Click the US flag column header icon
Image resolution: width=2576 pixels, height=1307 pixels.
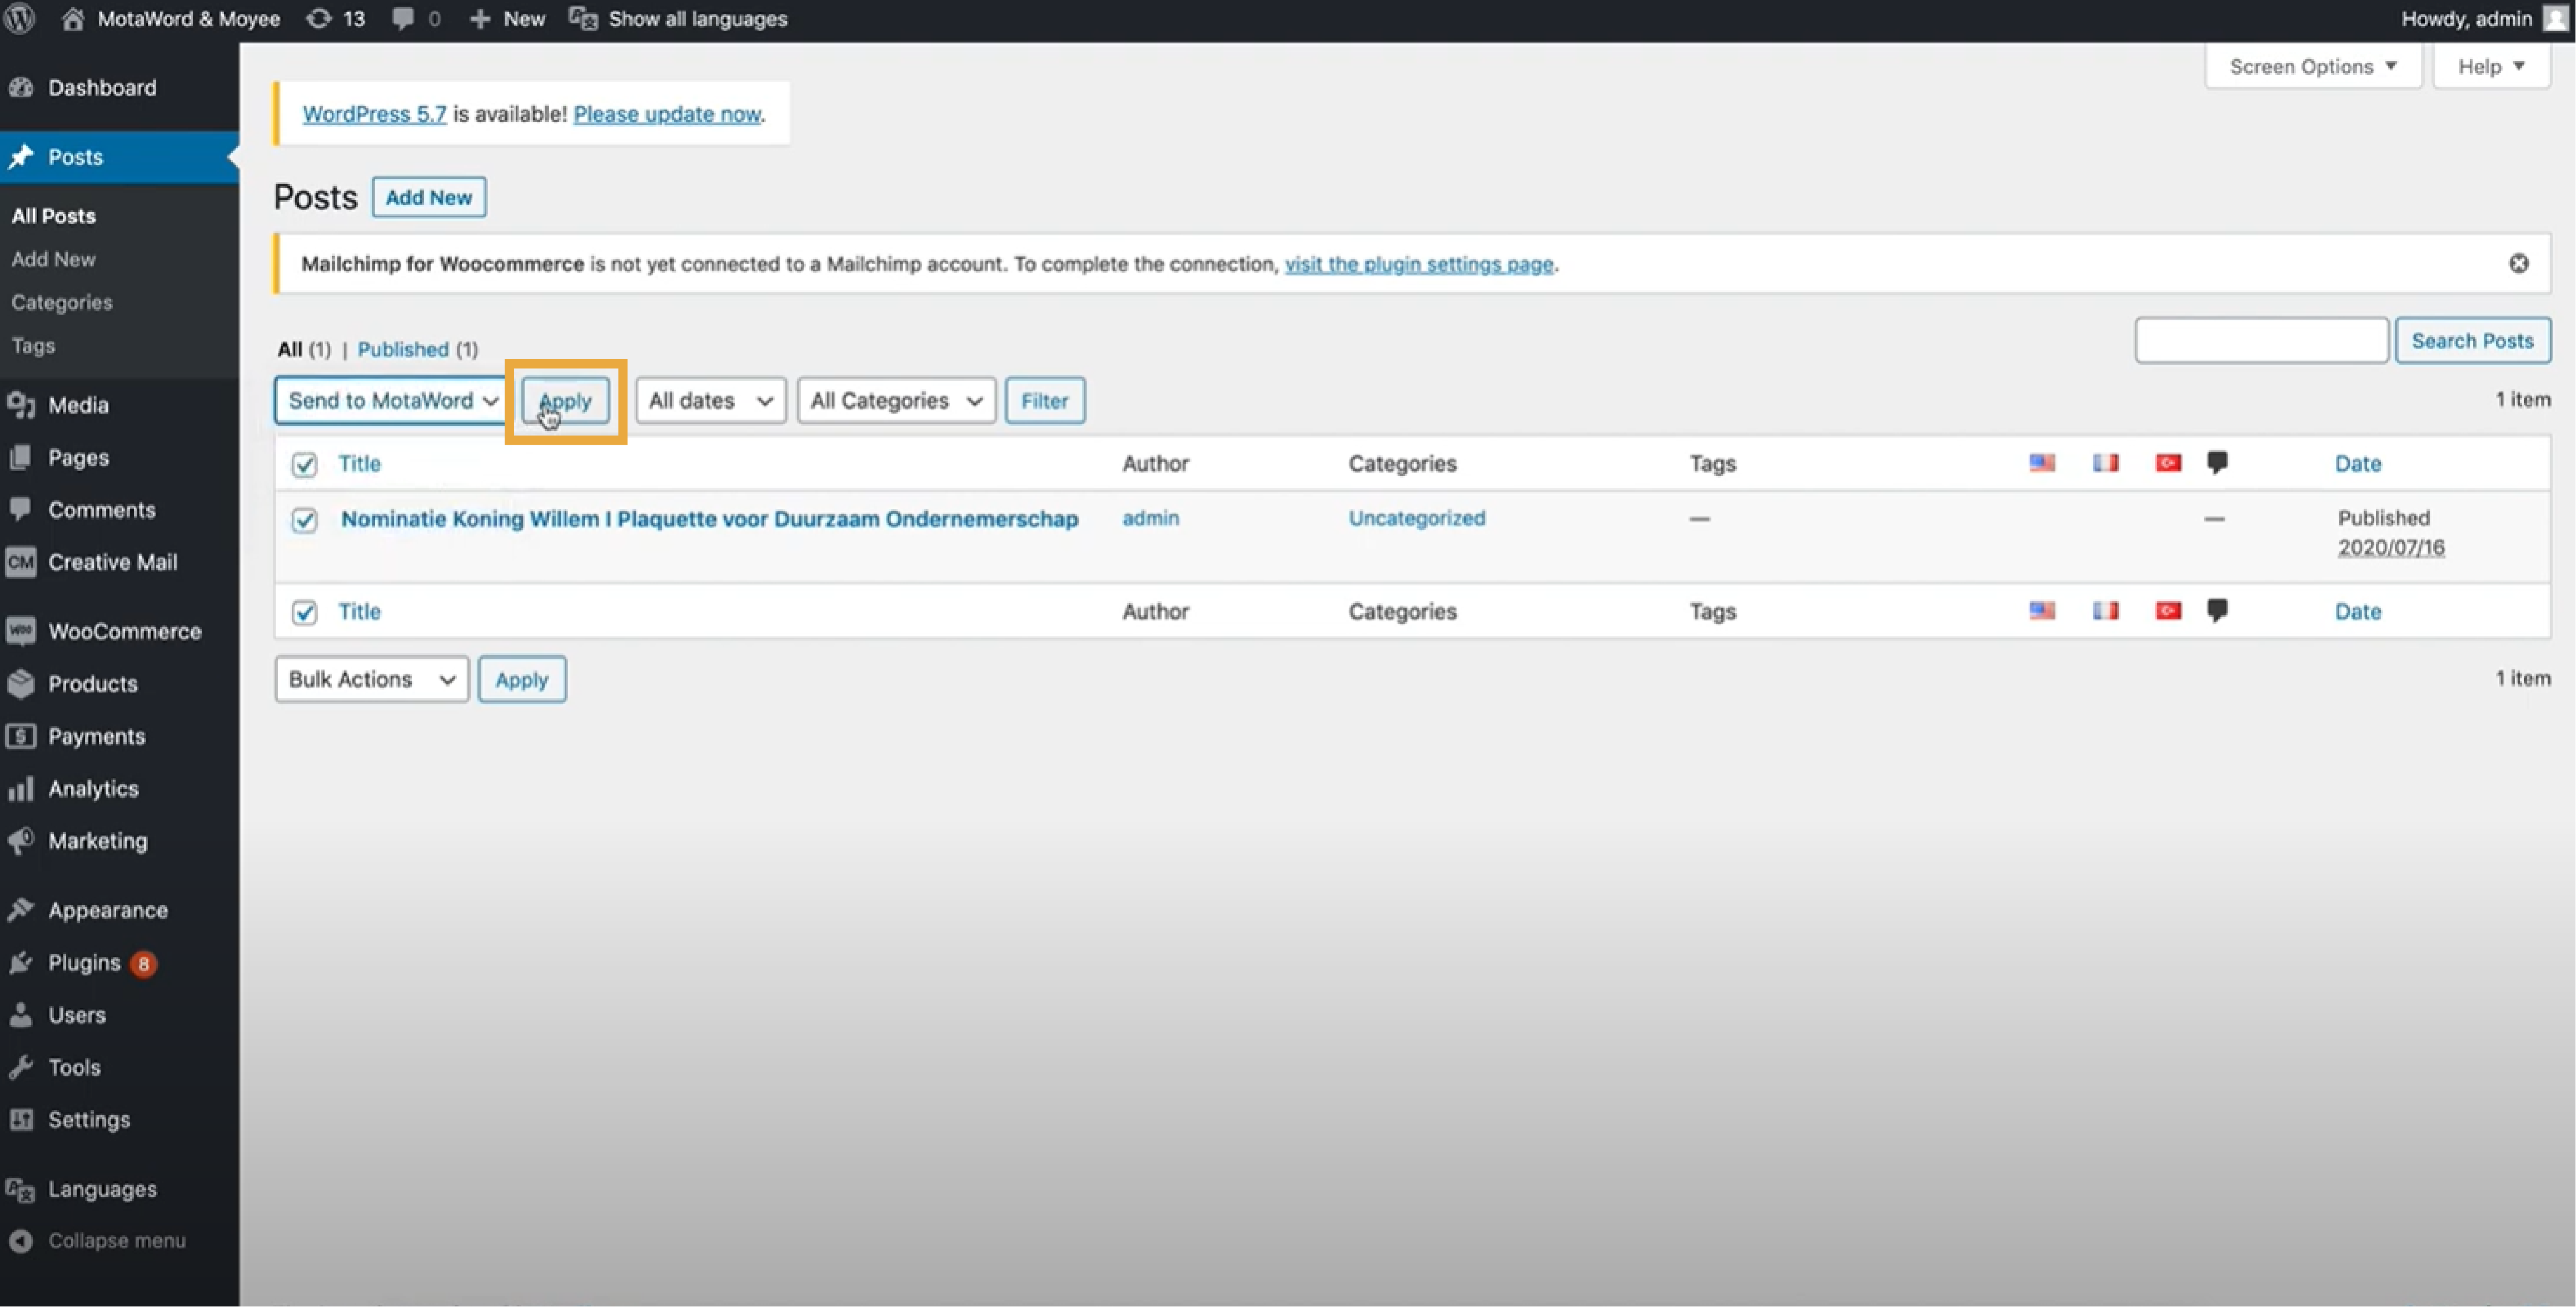tap(2042, 462)
